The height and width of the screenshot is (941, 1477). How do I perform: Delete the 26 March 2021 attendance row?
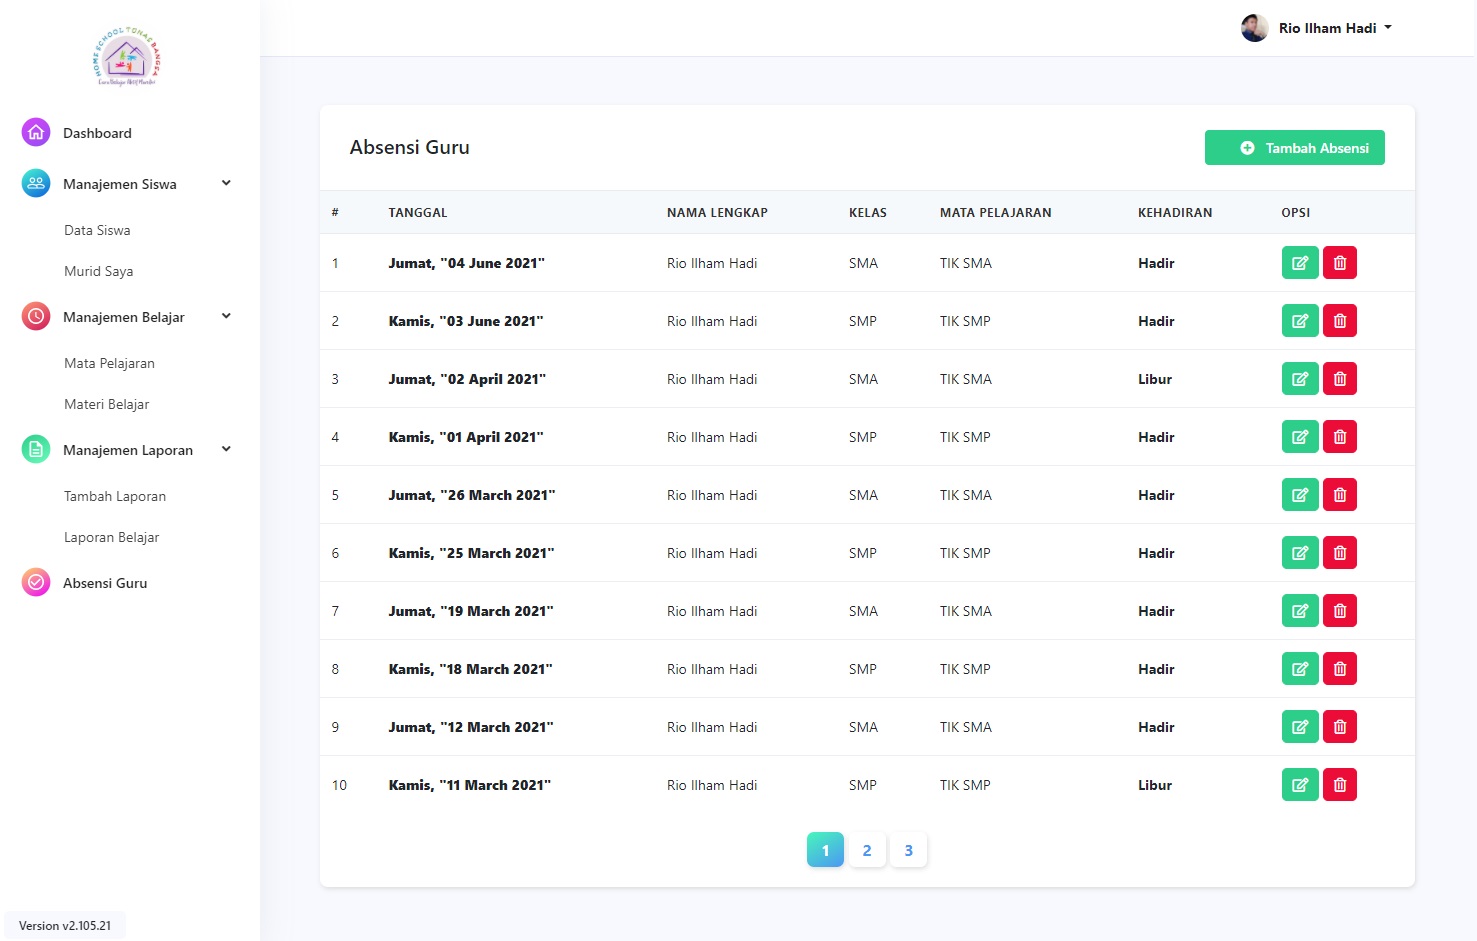pyautogui.click(x=1340, y=495)
